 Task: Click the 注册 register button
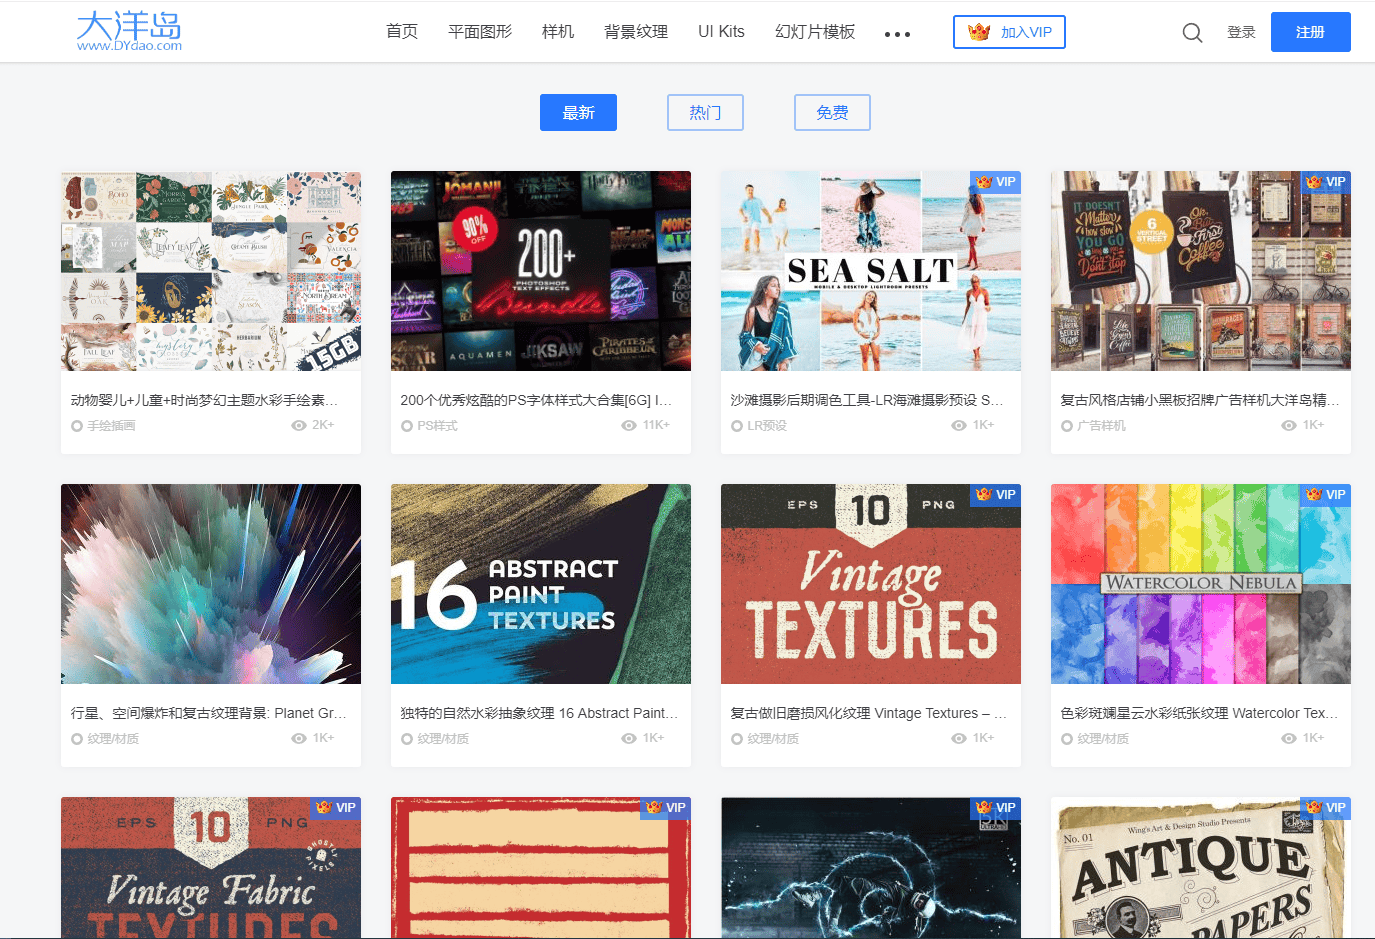tap(1310, 32)
